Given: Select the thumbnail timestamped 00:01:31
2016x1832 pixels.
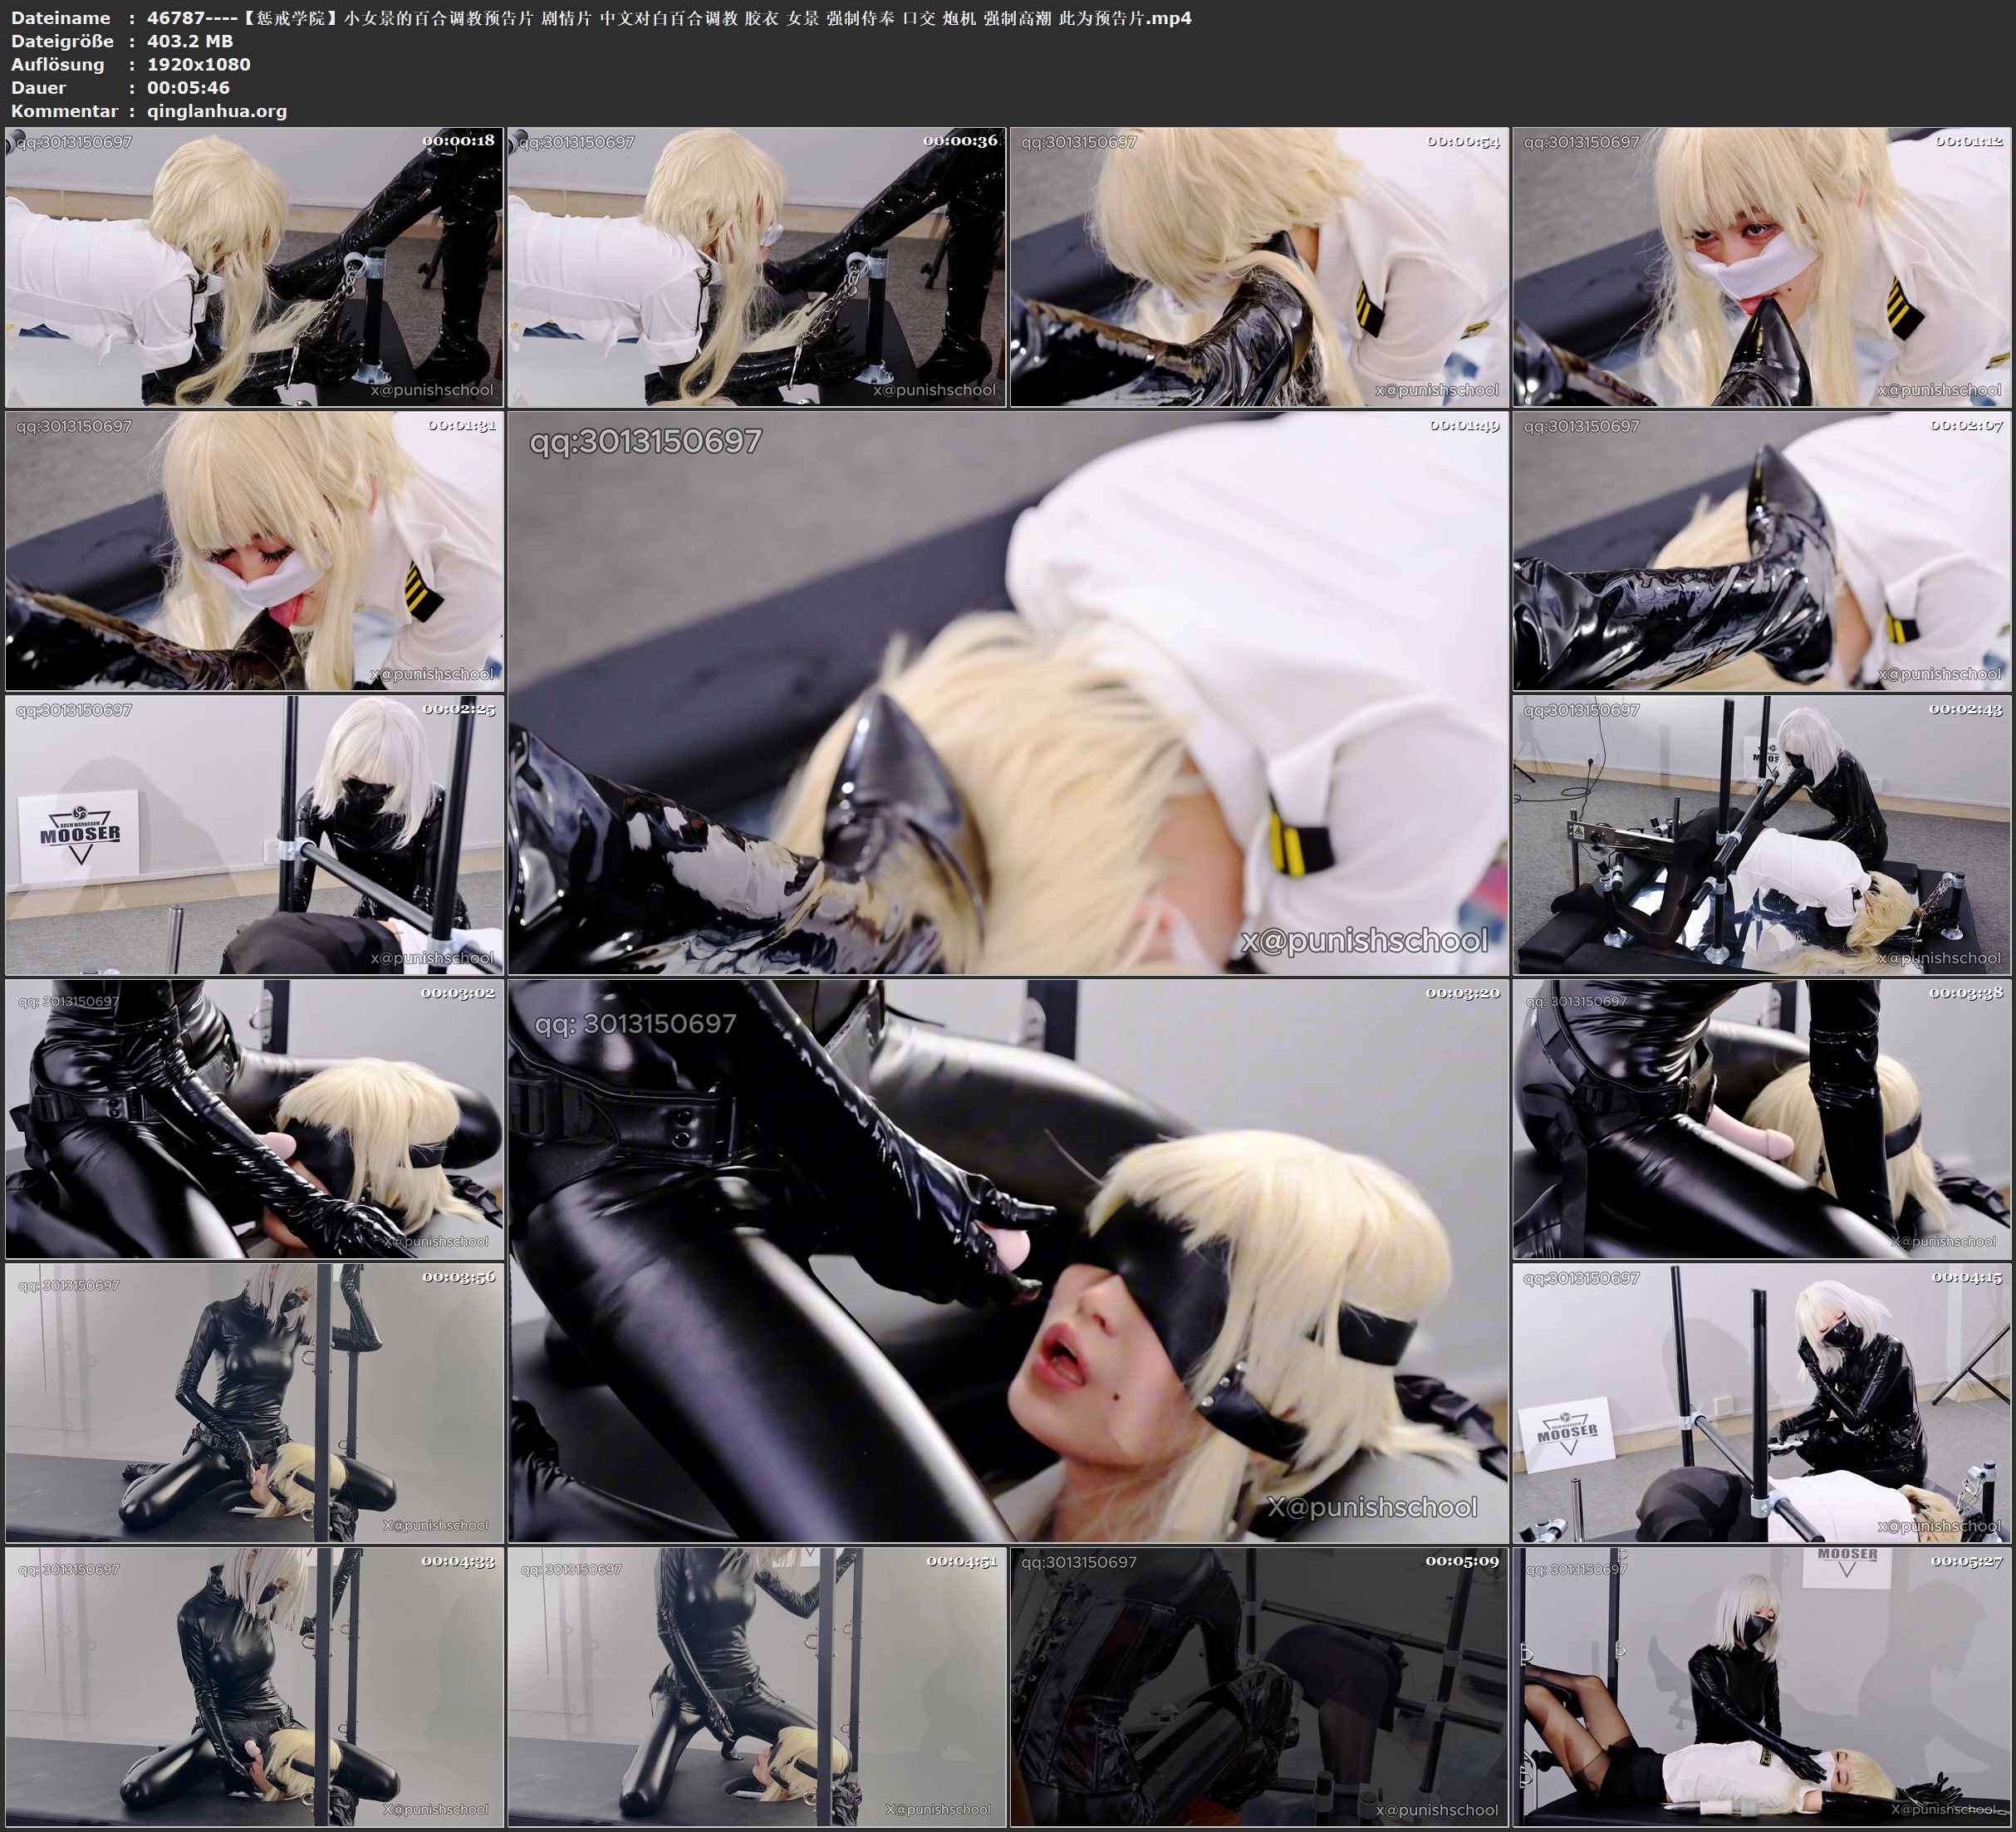Looking at the screenshot, I should pos(254,550).
